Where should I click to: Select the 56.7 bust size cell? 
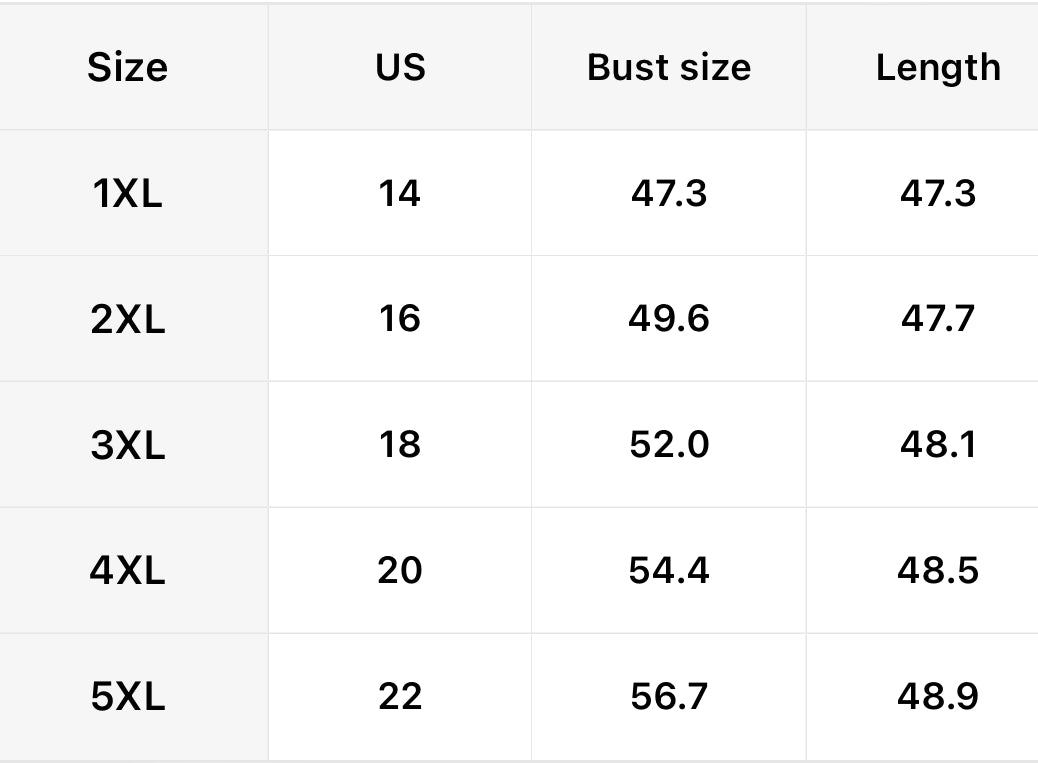pyautogui.click(x=668, y=697)
